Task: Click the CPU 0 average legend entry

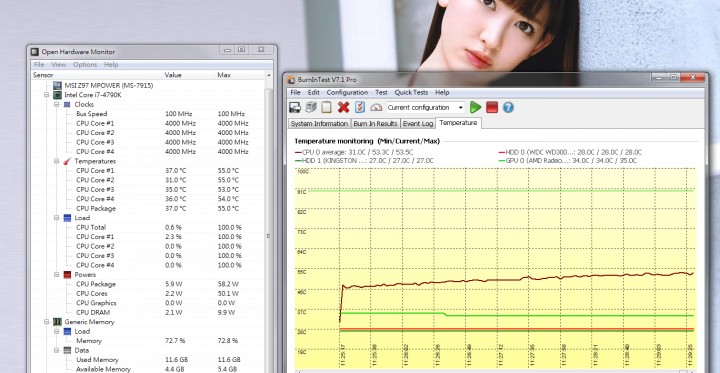Action: pos(354,153)
